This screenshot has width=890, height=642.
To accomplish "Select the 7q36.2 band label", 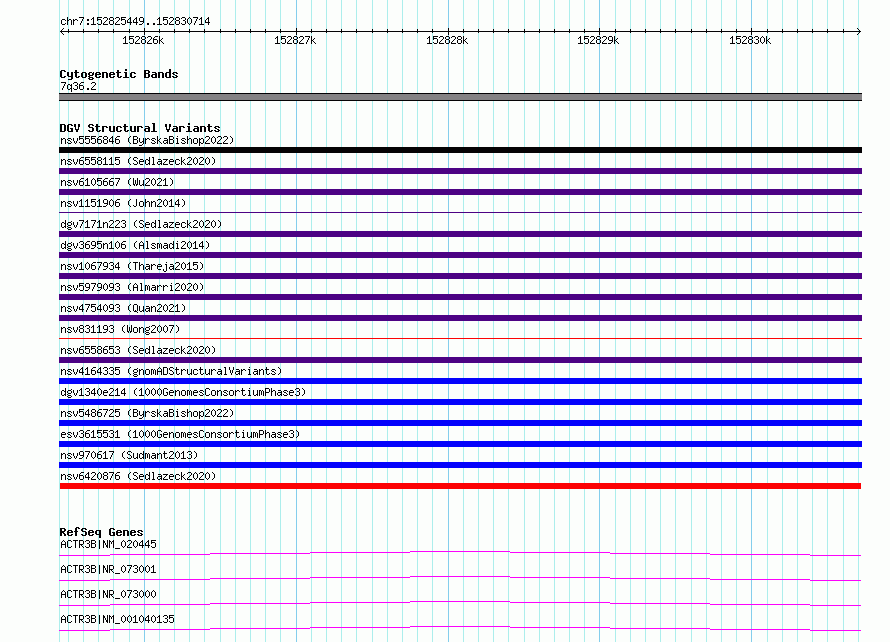I will [78, 86].
